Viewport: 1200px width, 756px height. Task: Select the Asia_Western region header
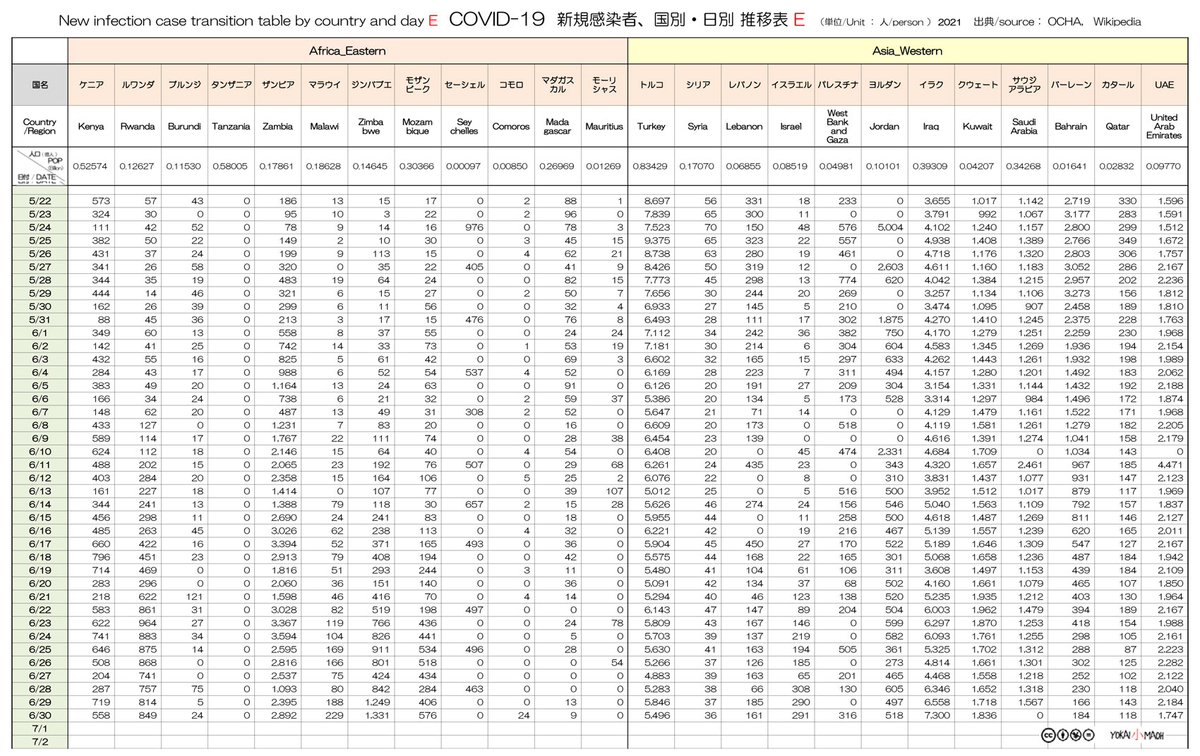908,49
